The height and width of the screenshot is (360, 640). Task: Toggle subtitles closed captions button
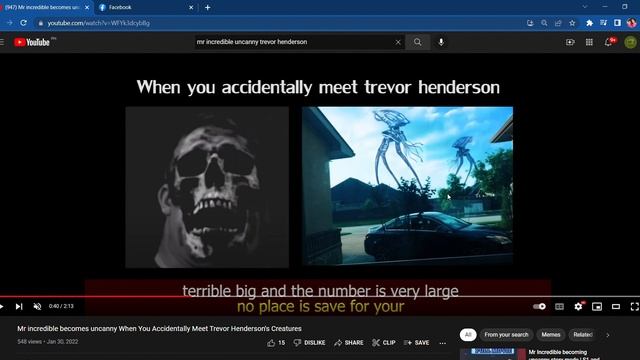tap(559, 307)
